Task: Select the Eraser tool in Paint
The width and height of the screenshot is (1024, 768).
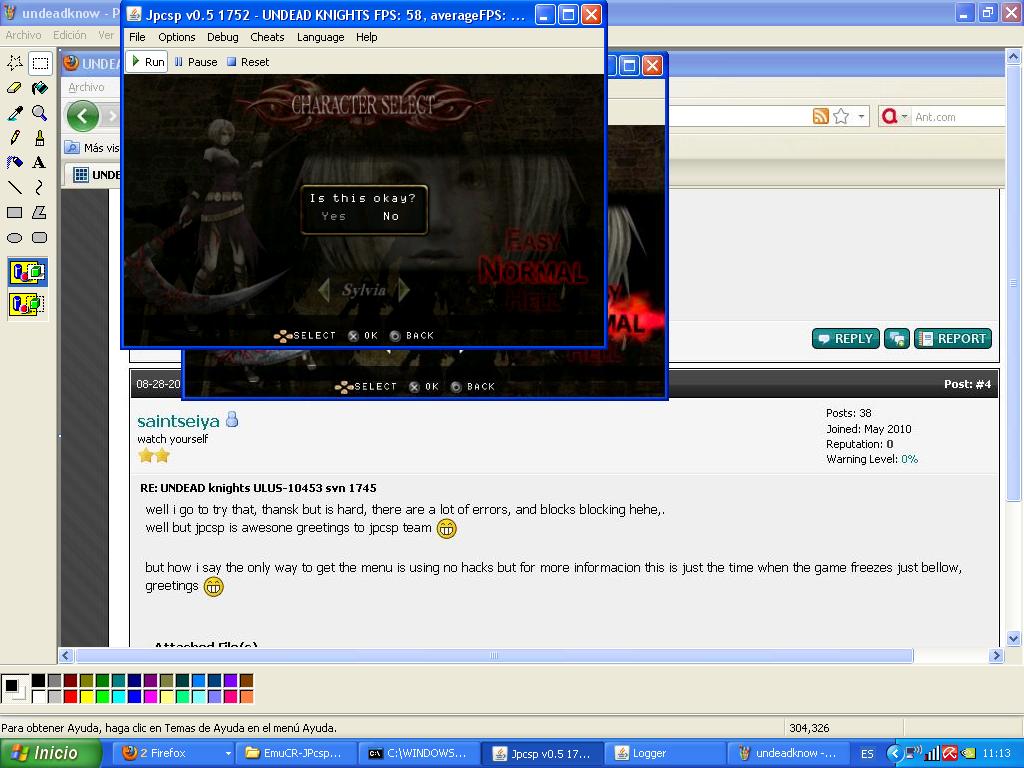Action: tap(15, 88)
